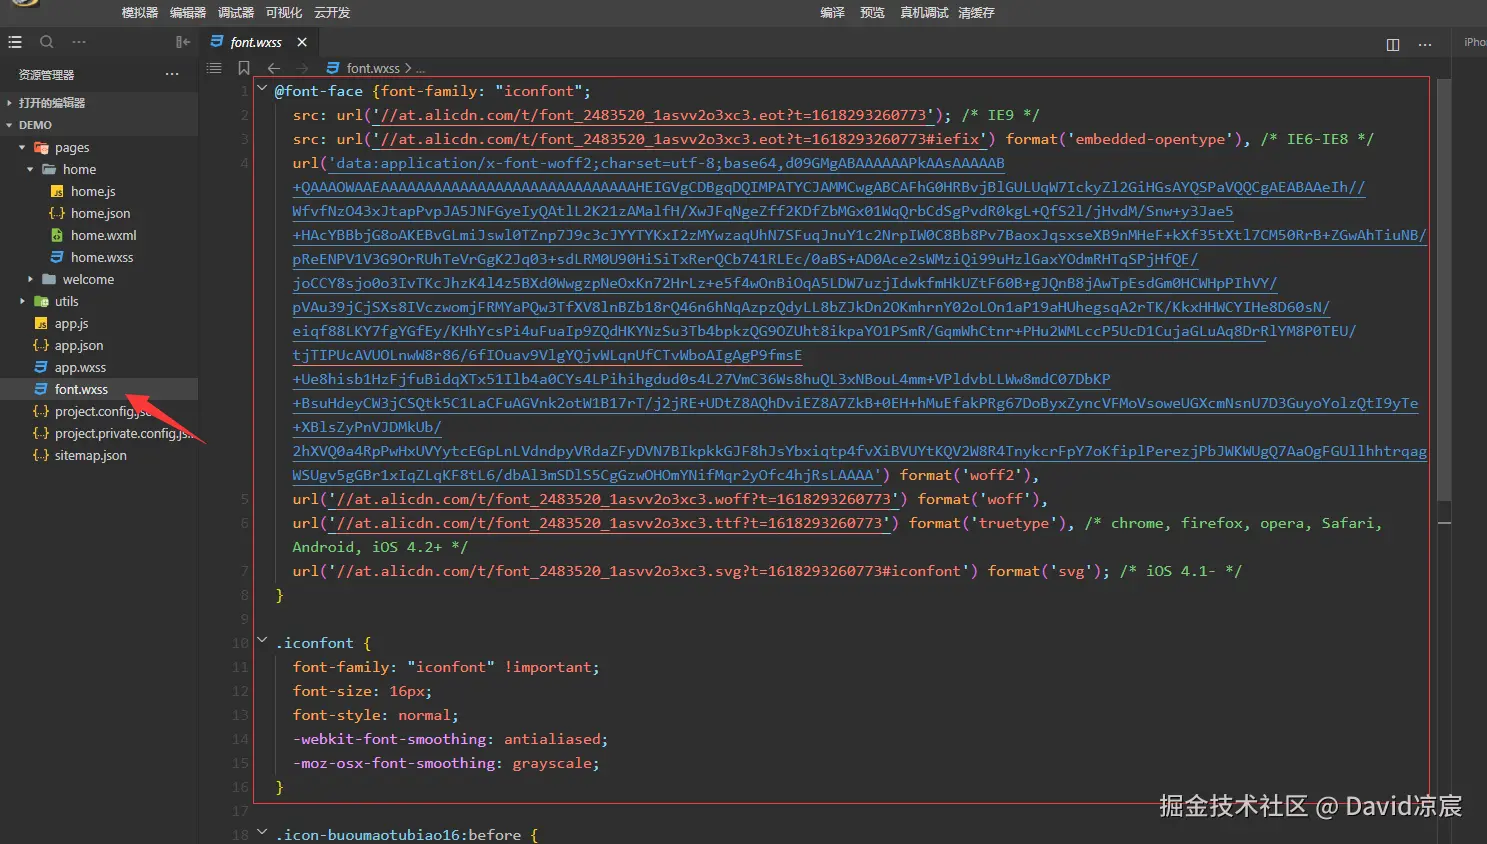Open the 云开发 menu
The image size is (1487, 844).
pyautogui.click(x=332, y=13)
